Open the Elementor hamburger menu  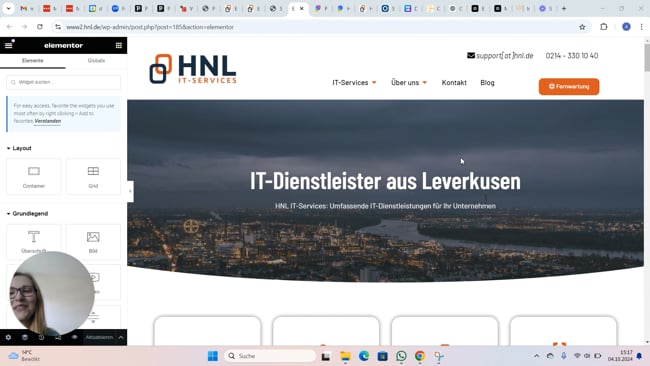[x=8, y=46]
